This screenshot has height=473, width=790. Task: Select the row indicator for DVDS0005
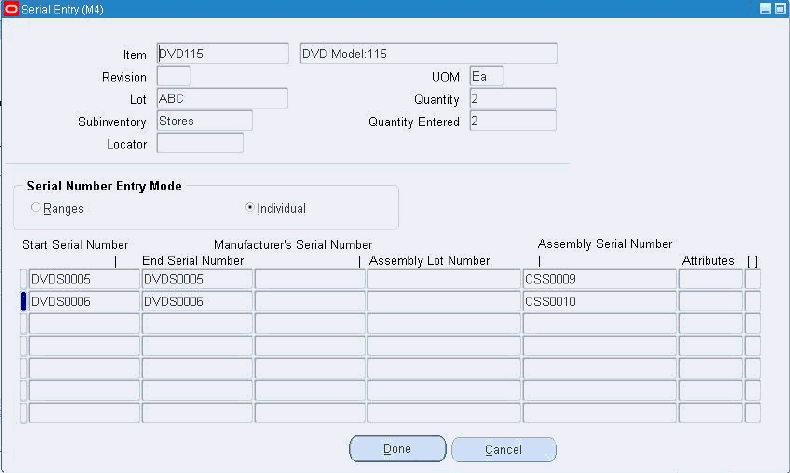tap(23, 279)
